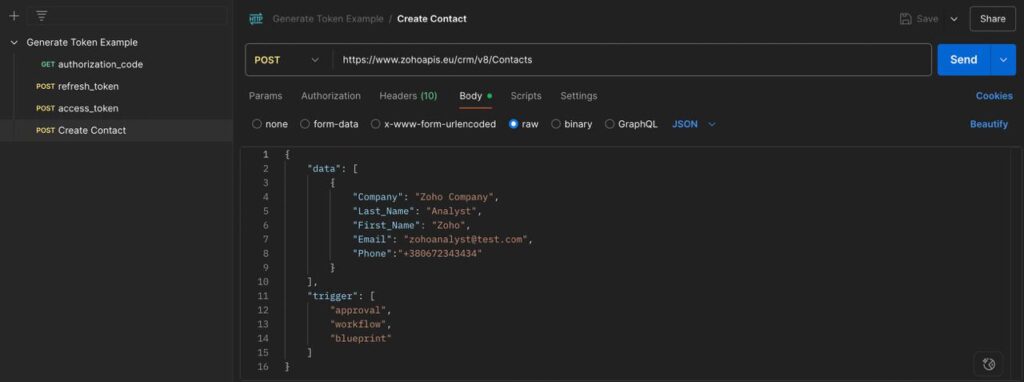Open the sidebar filter icon
The height and width of the screenshot is (382, 1024).
coord(41,16)
